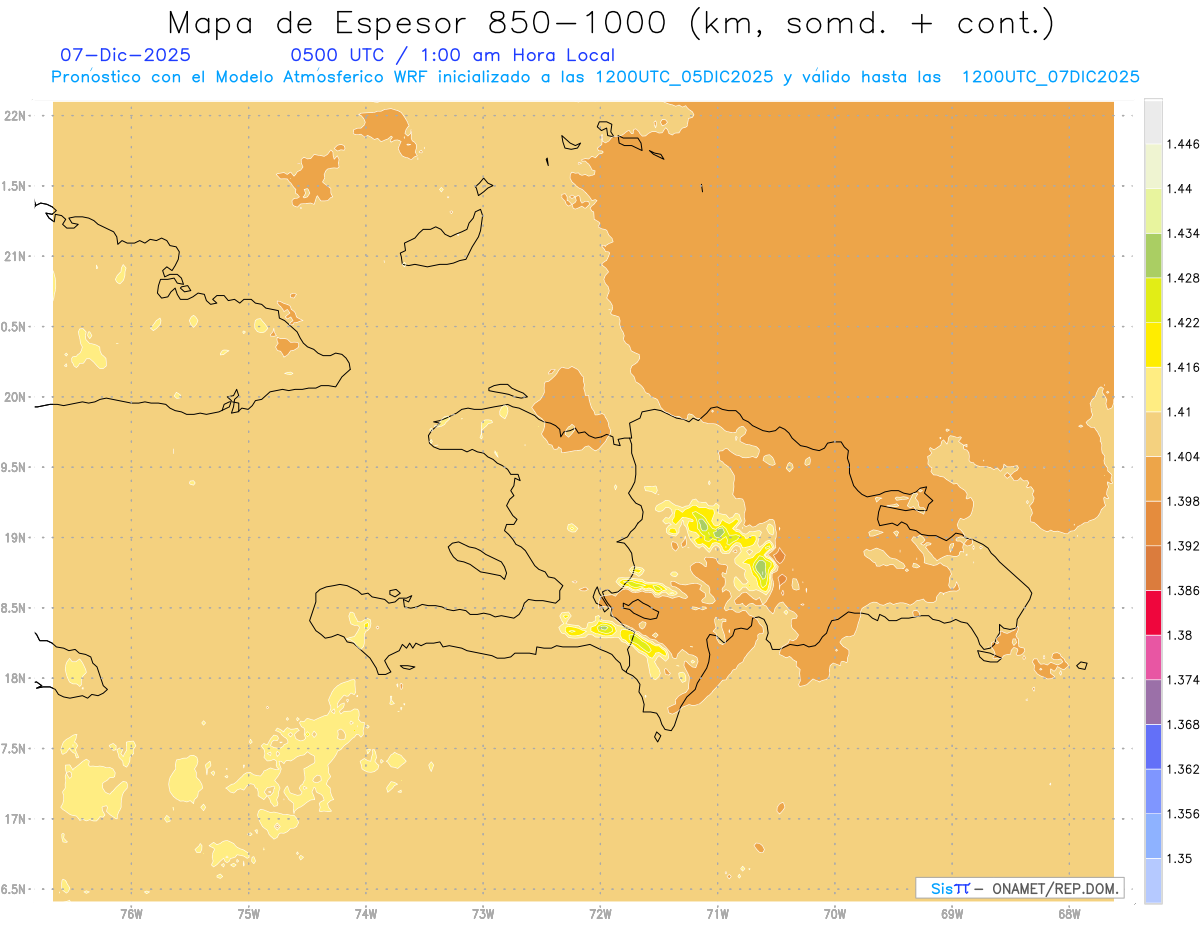Click the light blue swatch between 1.35 and 1.356
1200x927 pixels.
click(1153, 836)
